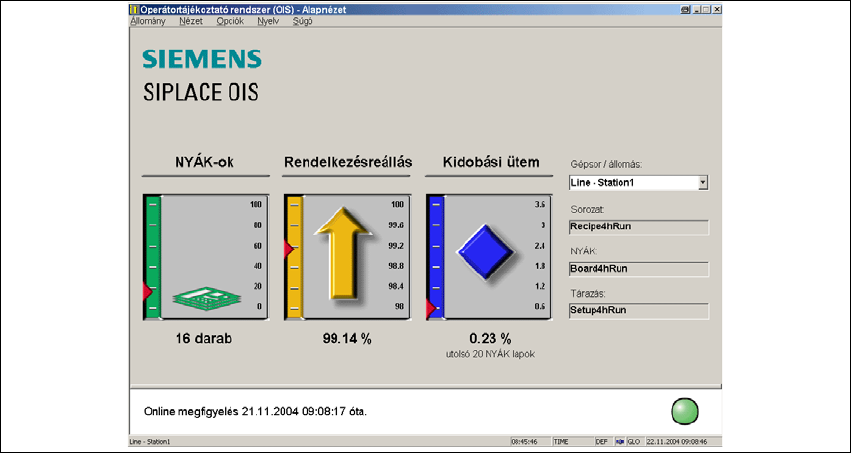Click the Gépsor / állomás label
Screen dimensions: 851x453
(607, 164)
